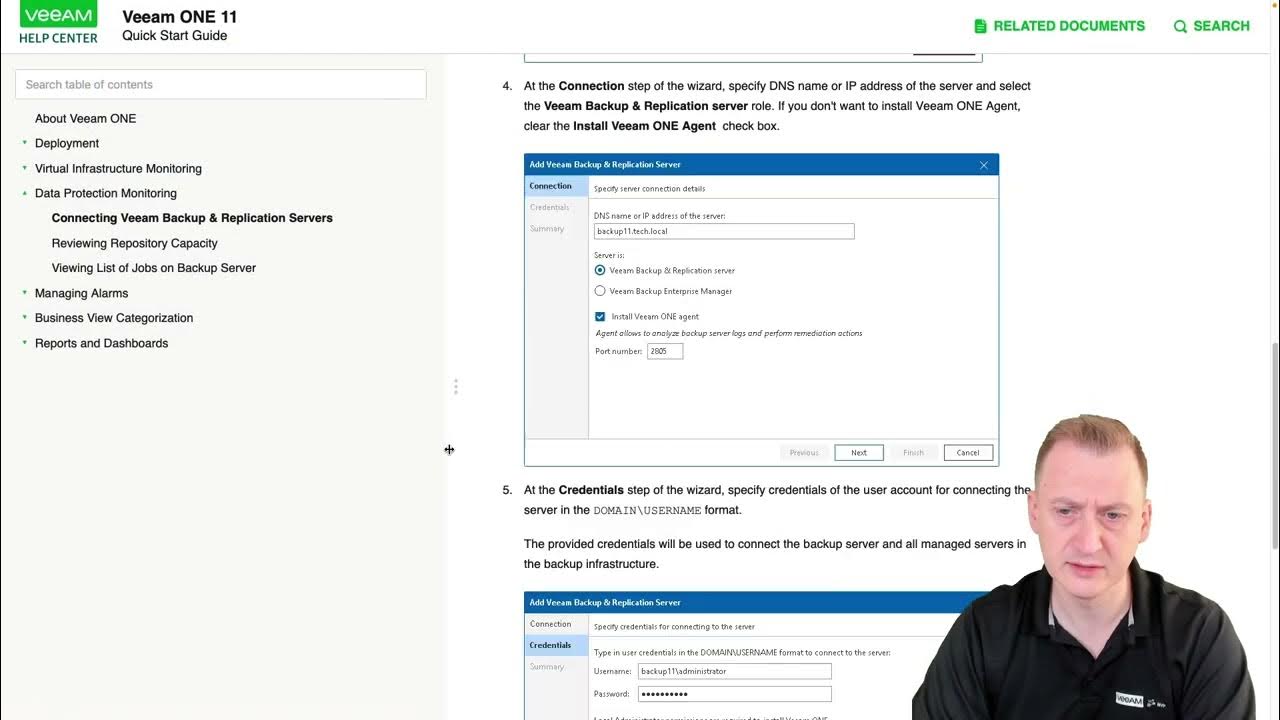Open Viewing List of Jobs on Backup Server
1280x720 pixels.
(x=154, y=268)
